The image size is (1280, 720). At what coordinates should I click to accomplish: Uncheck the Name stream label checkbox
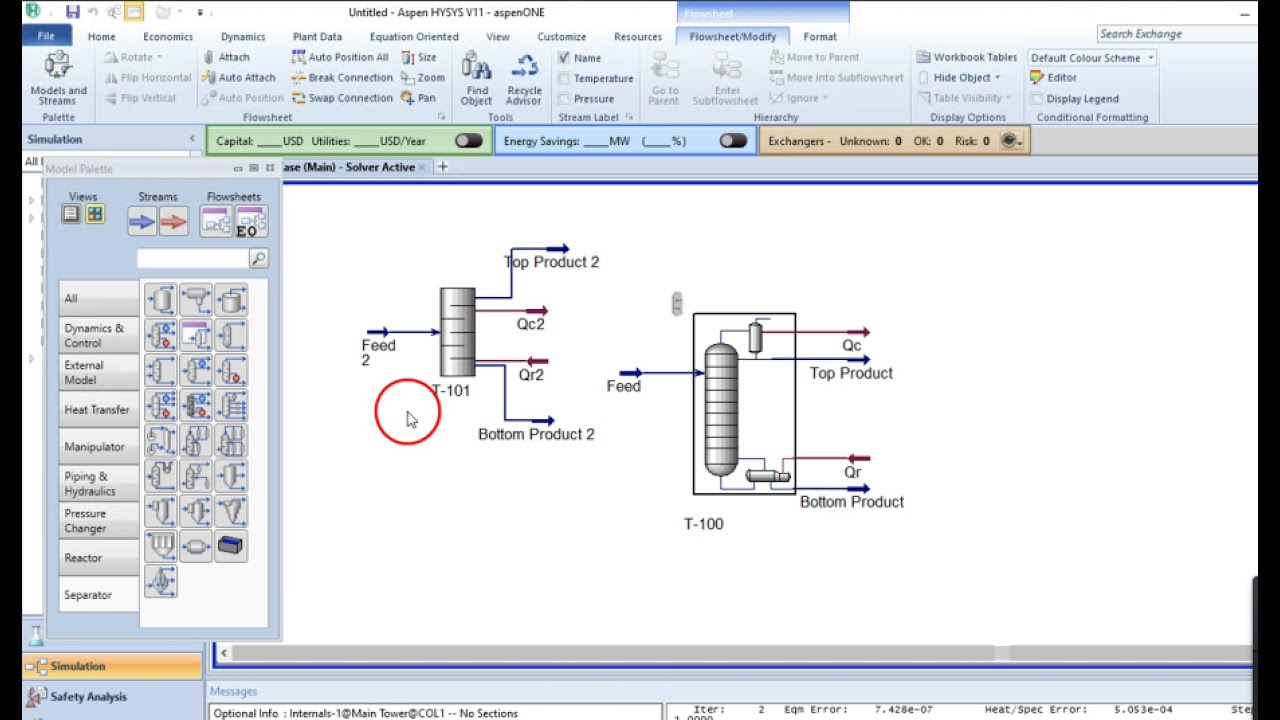pos(564,58)
